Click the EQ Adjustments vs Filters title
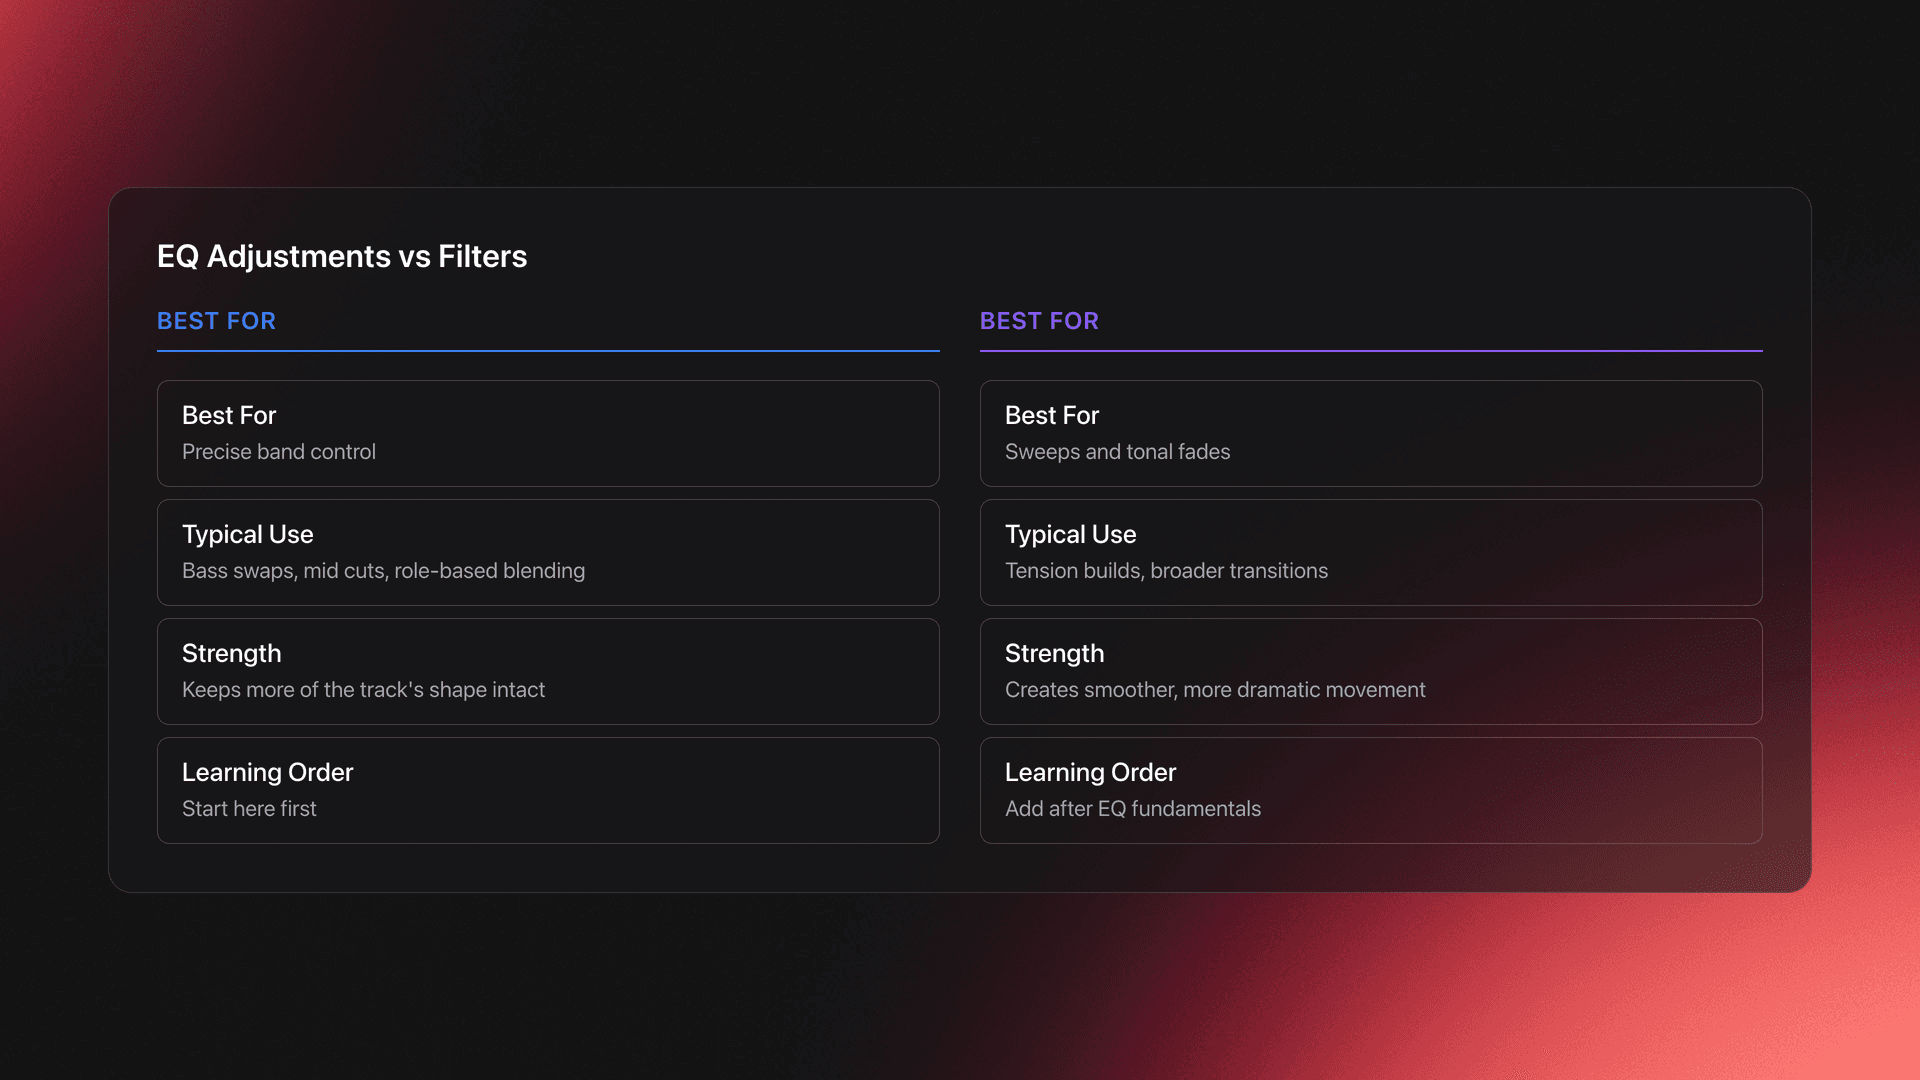The image size is (1920, 1080). pos(341,257)
